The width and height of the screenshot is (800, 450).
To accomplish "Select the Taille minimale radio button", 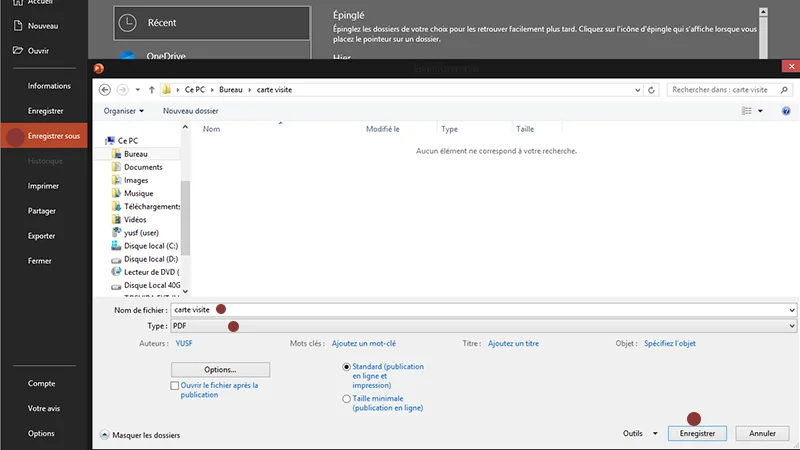I will (346, 399).
